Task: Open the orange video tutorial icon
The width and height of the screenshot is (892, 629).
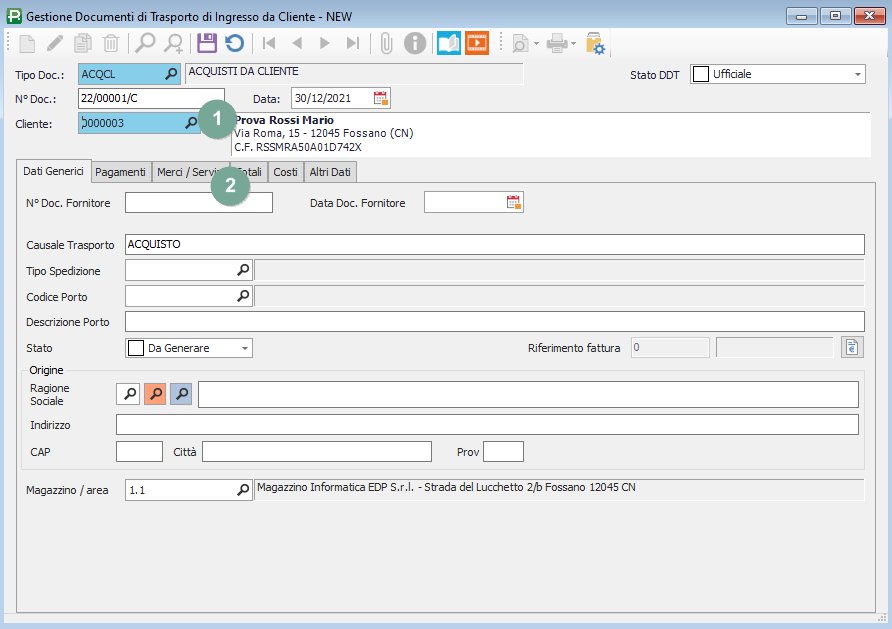Action: click(477, 43)
